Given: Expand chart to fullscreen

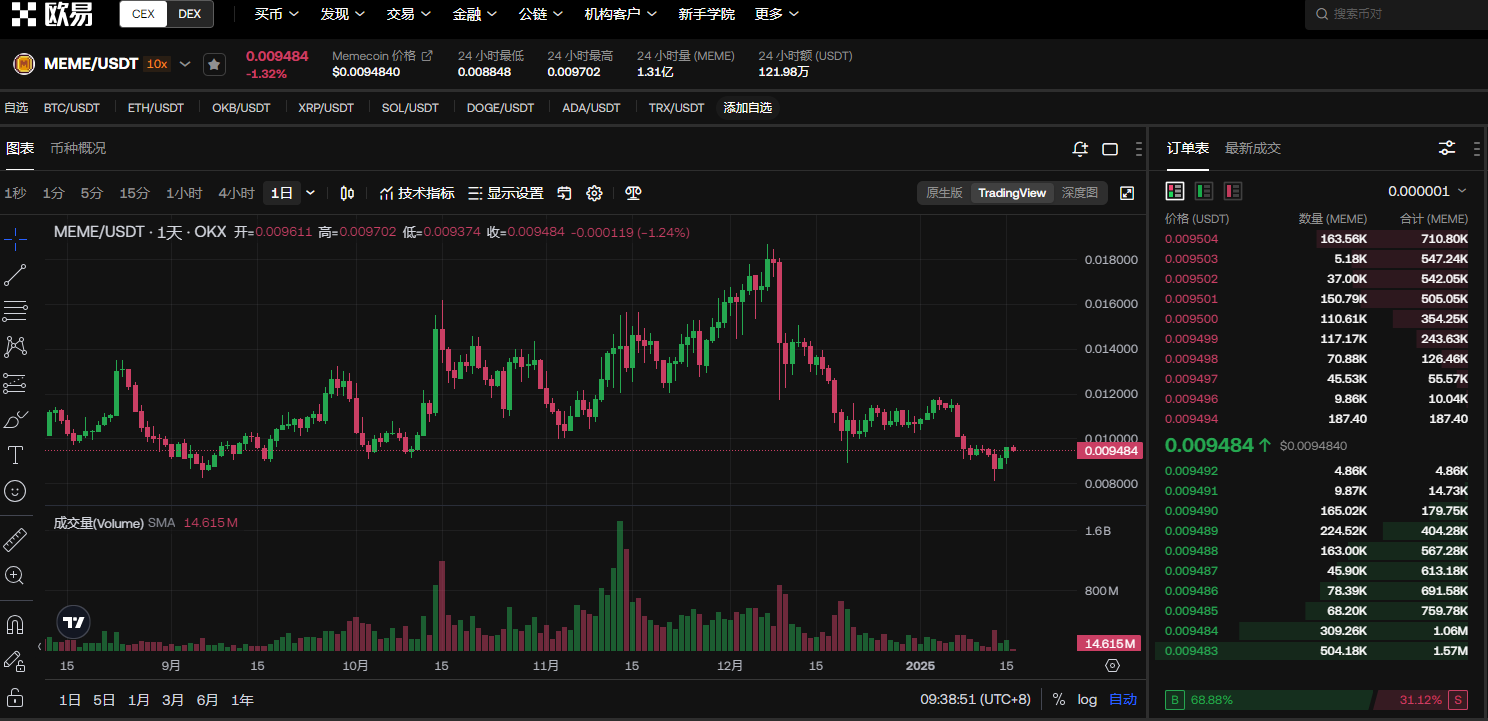Looking at the screenshot, I should coord(1127,193).
